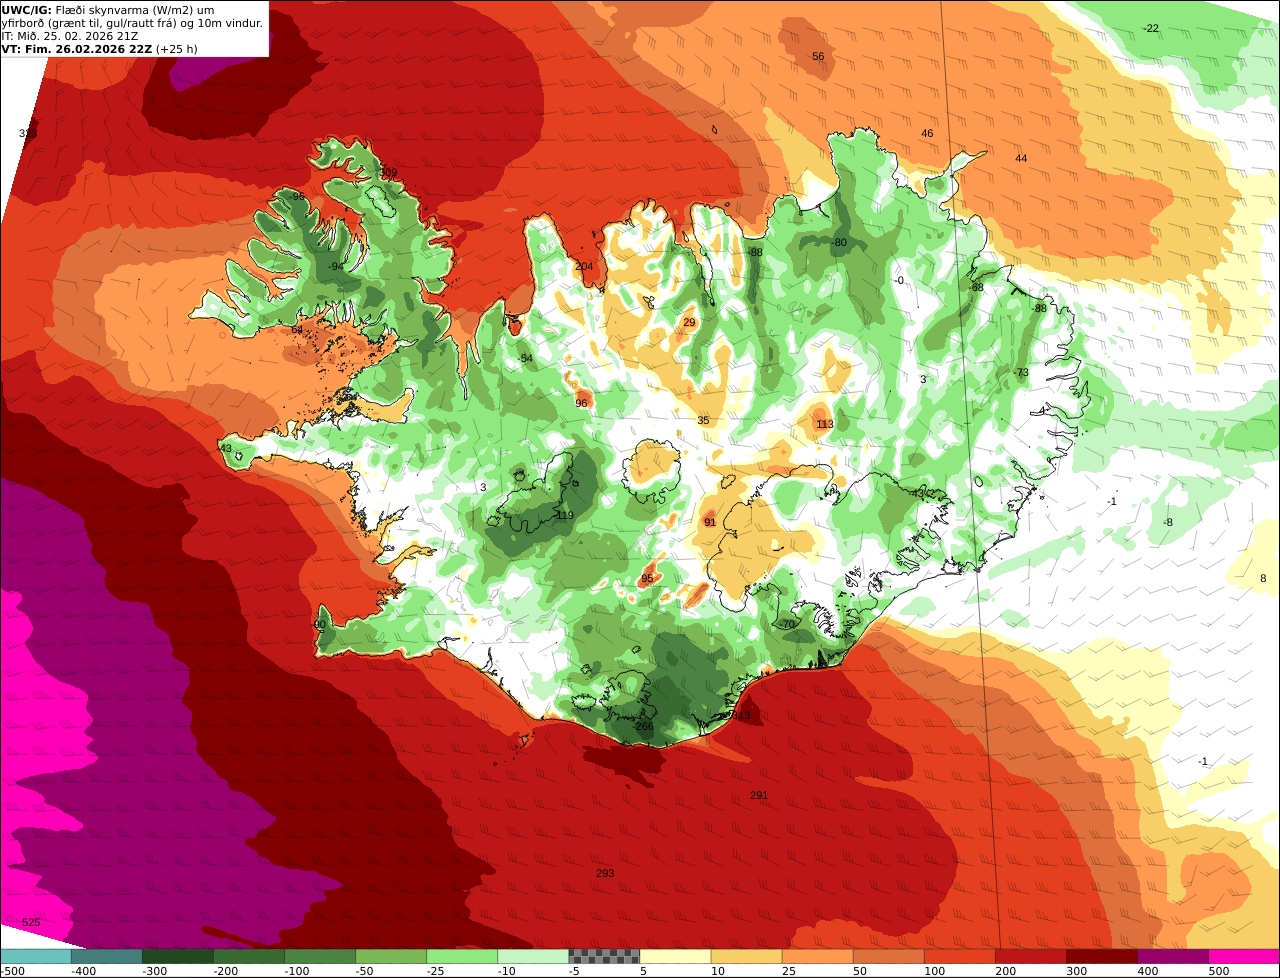Click the '(+25 h)' forecast offset text

coord(176,48)
